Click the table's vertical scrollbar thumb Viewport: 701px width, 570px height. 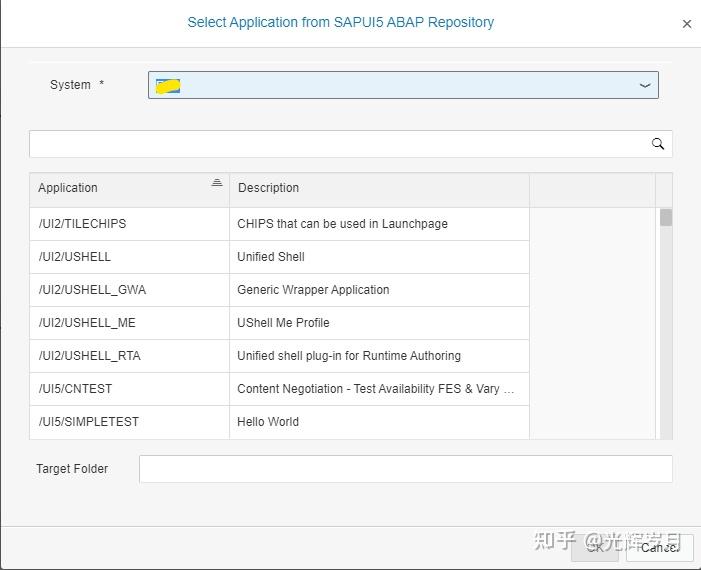click(x=666, y=218)
